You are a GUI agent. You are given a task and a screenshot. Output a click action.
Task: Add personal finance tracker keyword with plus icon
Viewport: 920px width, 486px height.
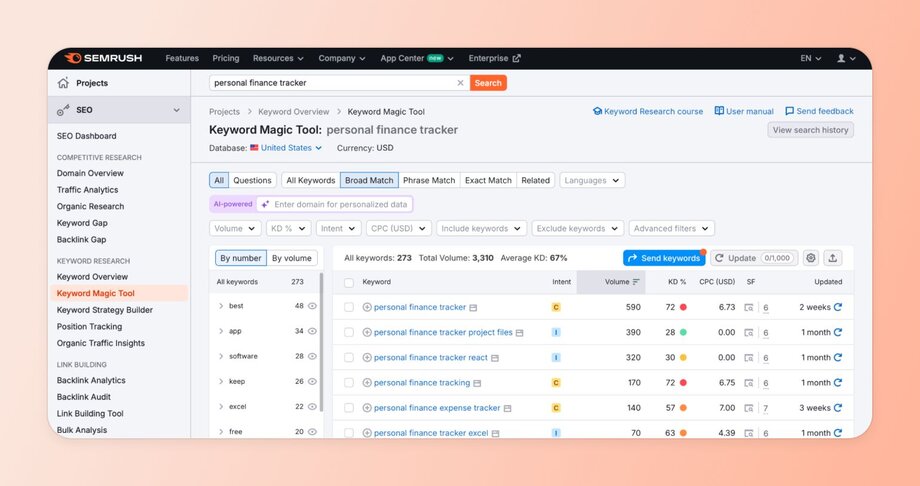(367, 307)
